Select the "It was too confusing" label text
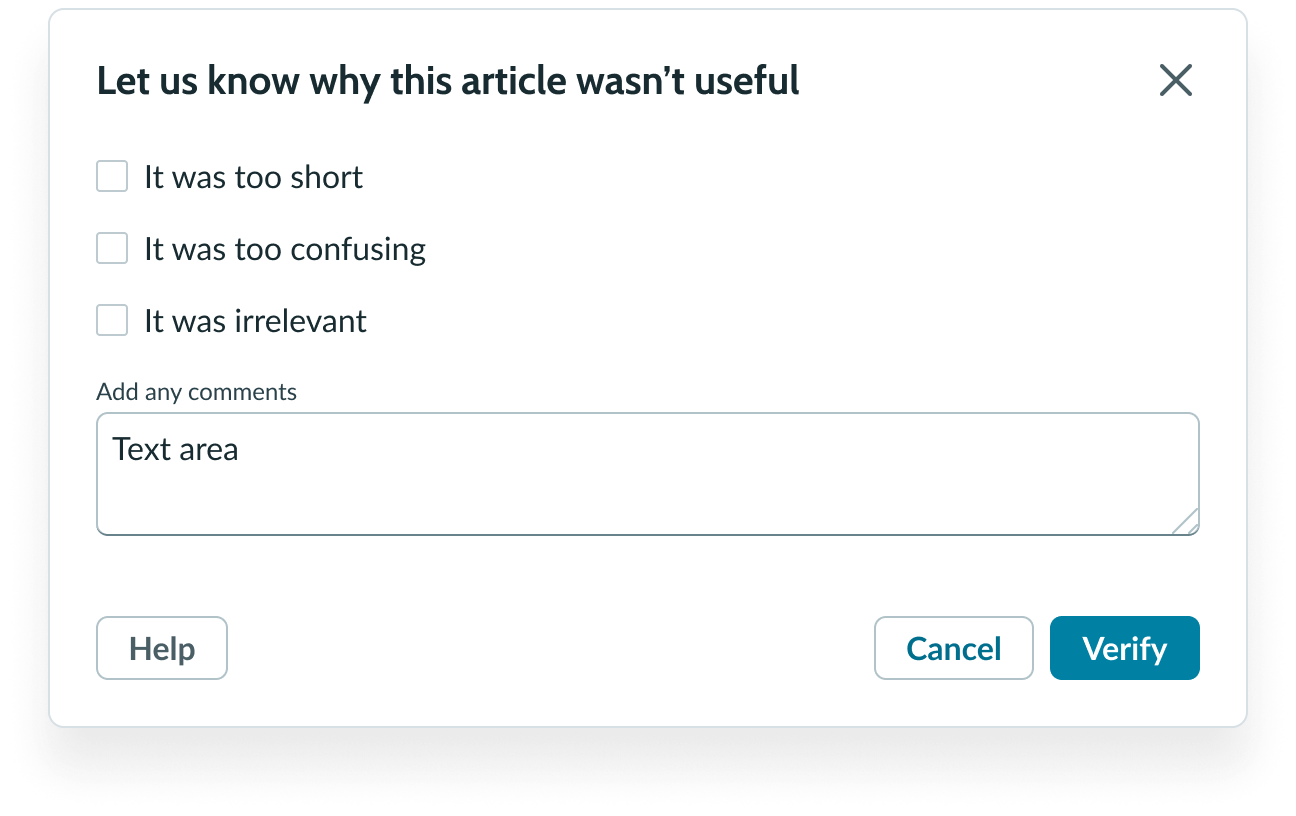This screenshot has height=816, width=1296. pyautogui.click(x=285, y=249)
